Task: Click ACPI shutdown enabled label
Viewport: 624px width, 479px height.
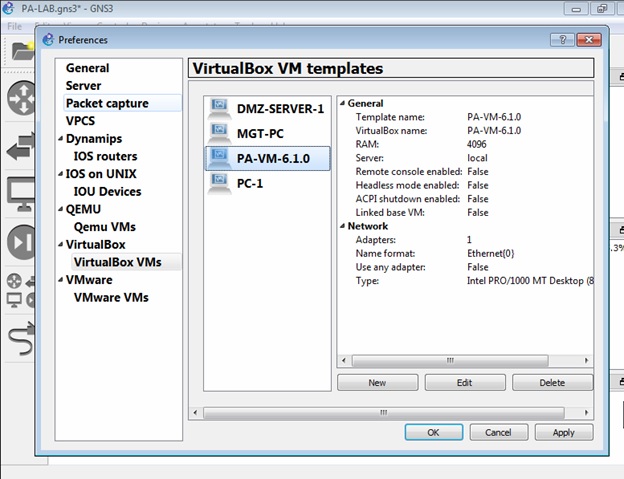Action: tap(408, 199)
